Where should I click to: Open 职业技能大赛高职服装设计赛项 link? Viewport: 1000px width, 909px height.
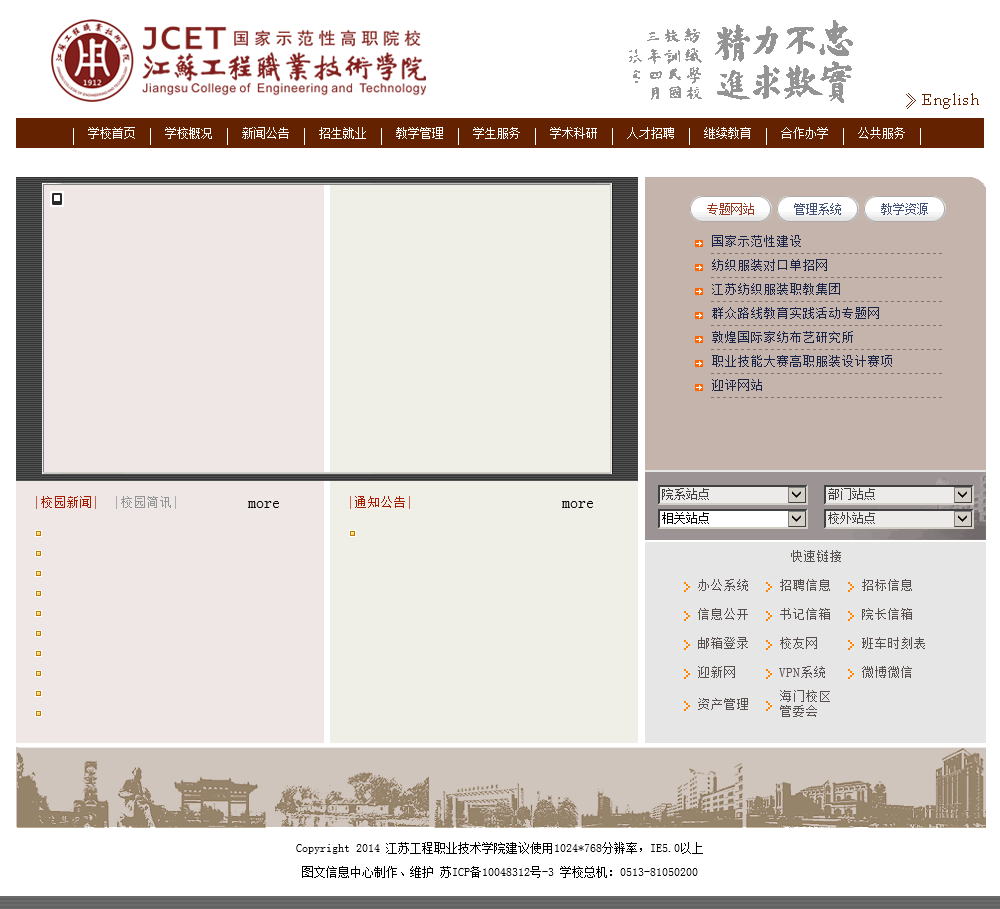pyautogui.click(x=802, y=362)
